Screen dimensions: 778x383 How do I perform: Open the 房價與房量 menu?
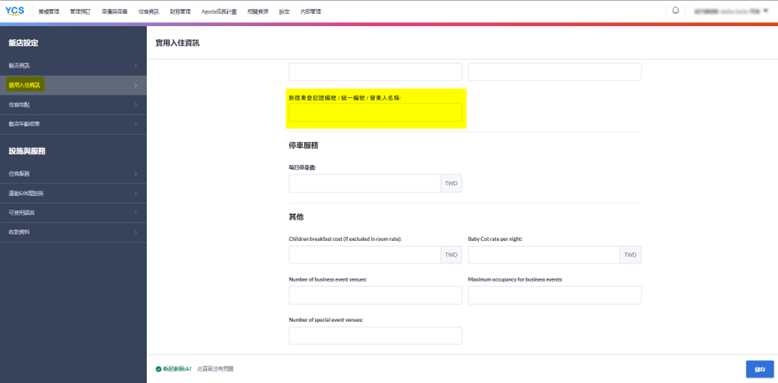pyautogui.click(x=115, y=11)
